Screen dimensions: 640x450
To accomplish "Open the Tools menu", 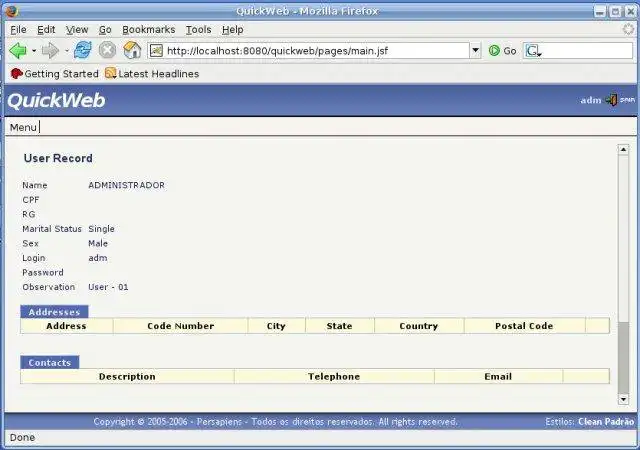I will point(198,30).
